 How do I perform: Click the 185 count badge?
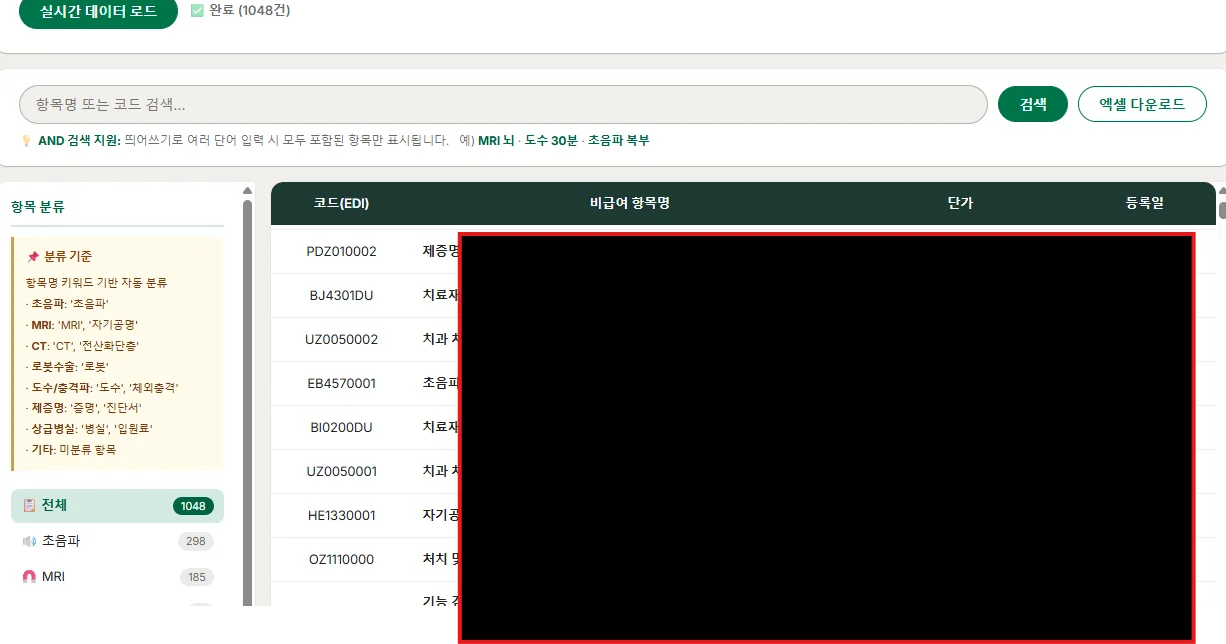coord(197,577)
